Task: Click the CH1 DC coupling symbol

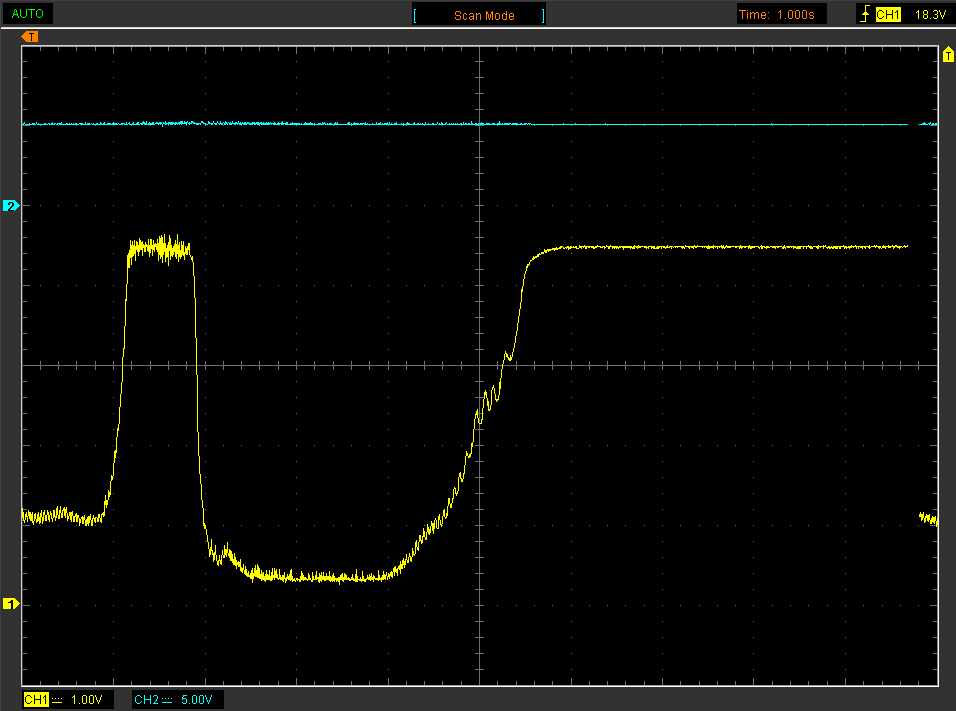Action: [57, 700]
